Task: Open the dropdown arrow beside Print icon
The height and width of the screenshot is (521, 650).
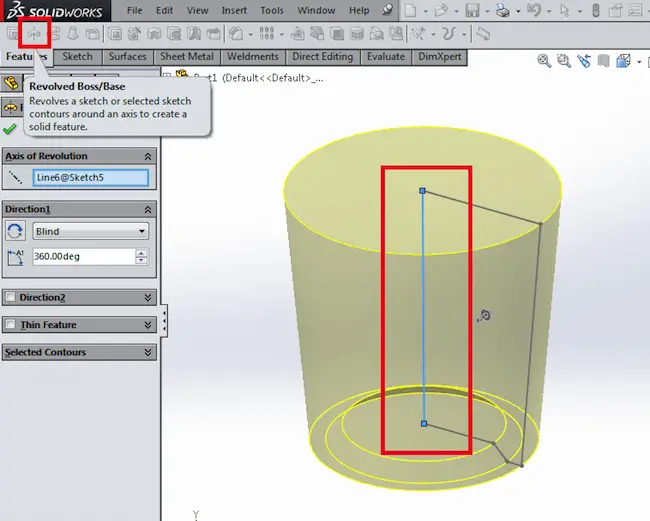Action: 518,11
